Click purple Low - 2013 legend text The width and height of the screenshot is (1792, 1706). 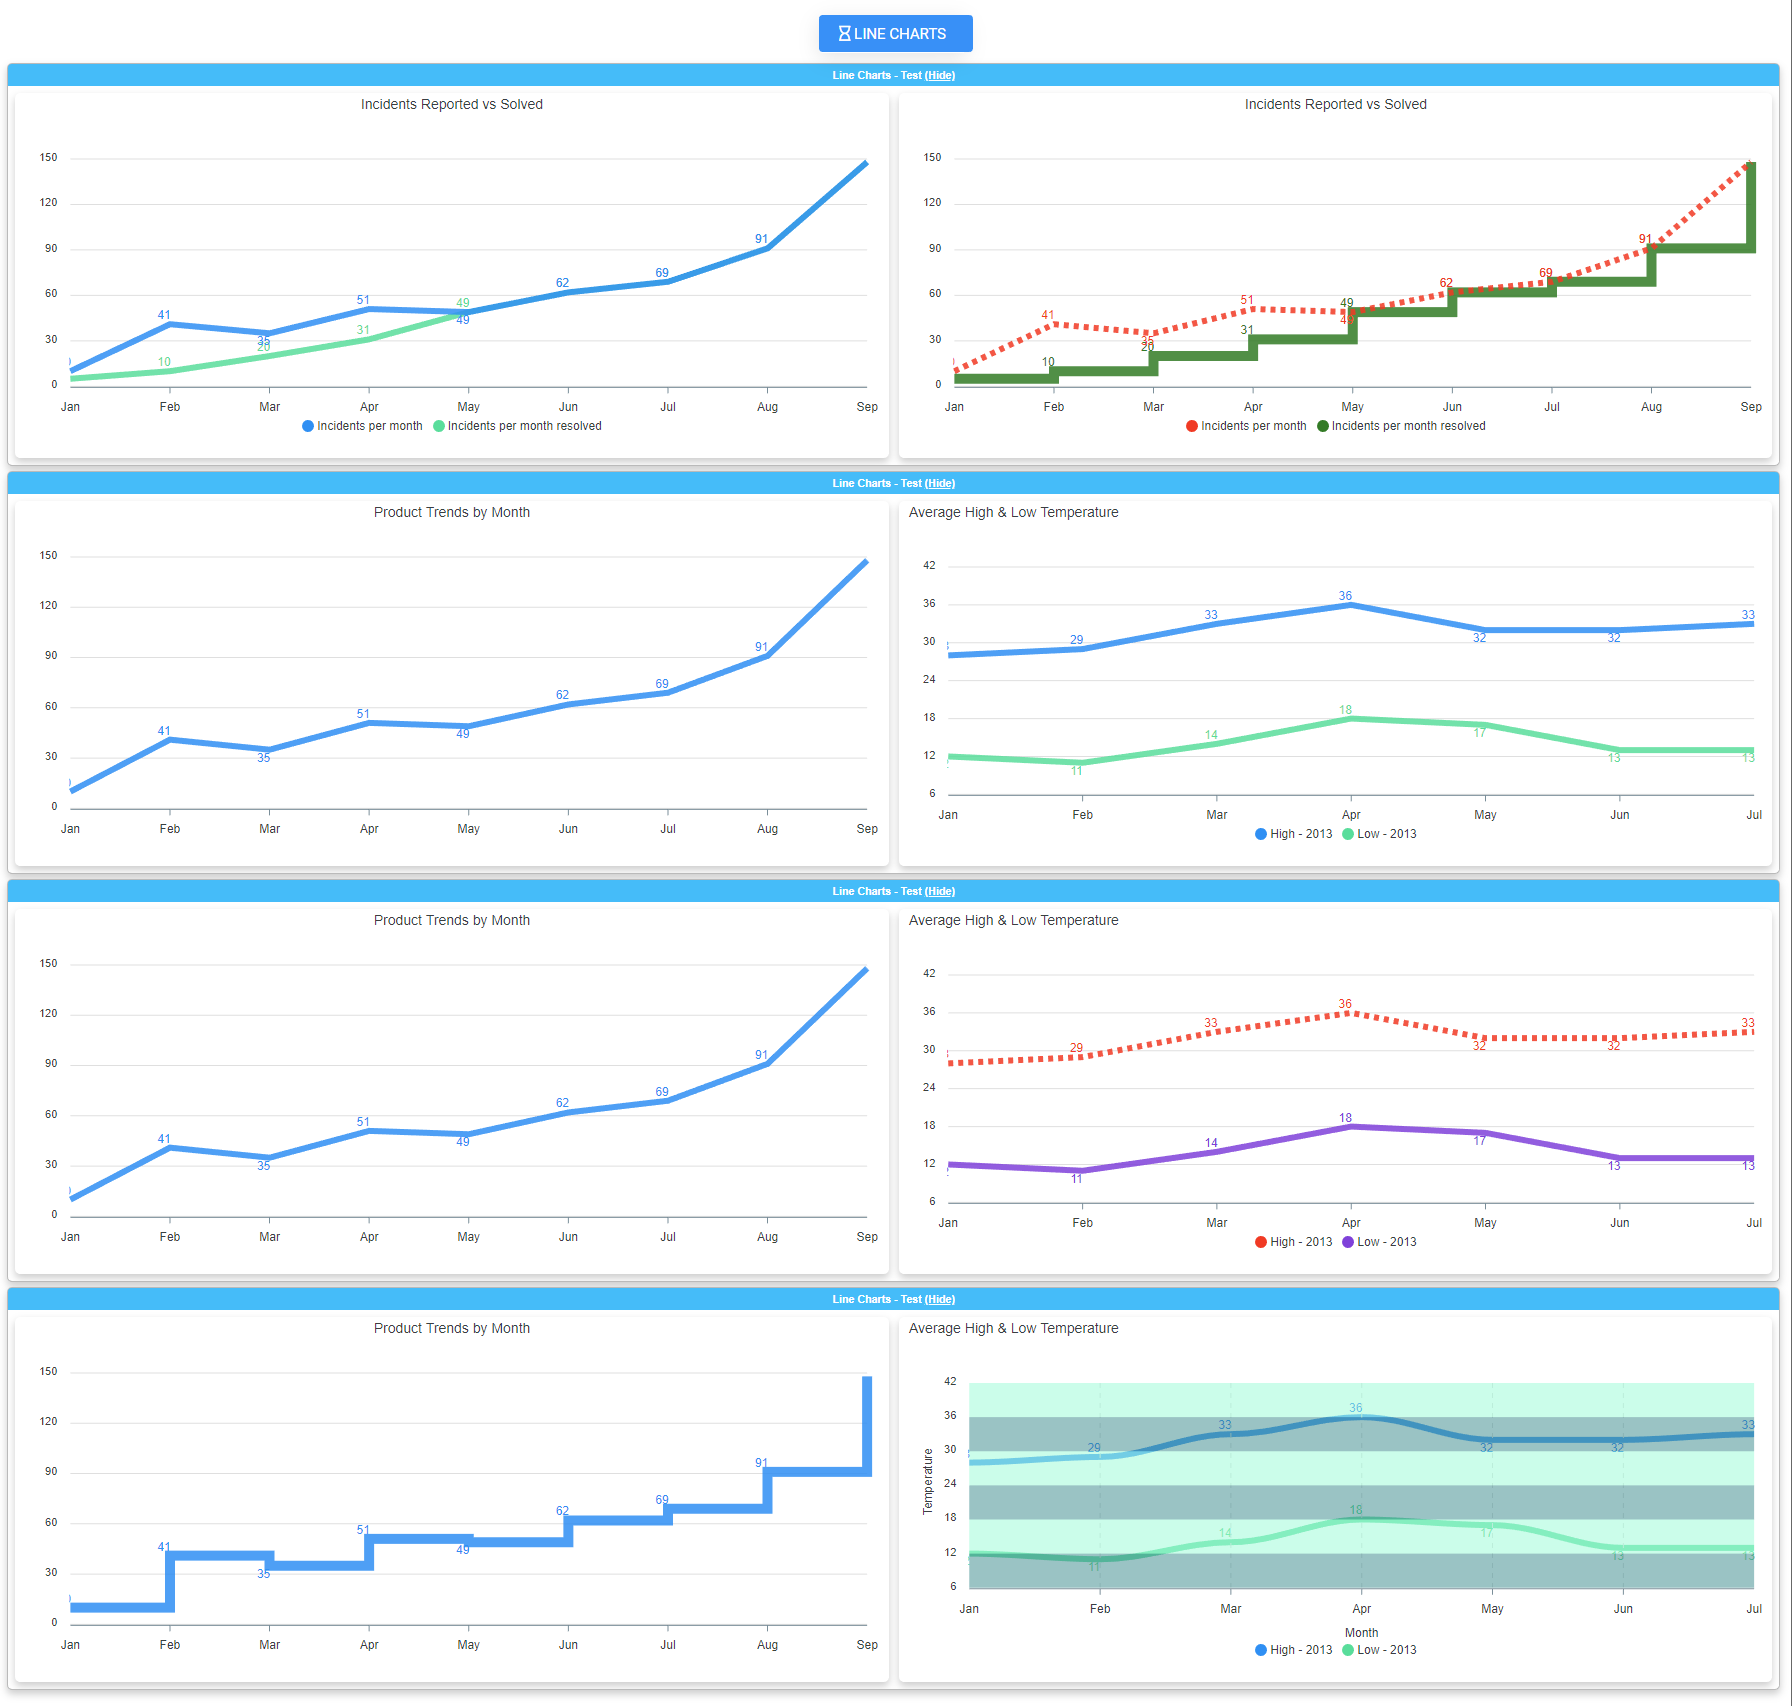click(x=1386, y=1242)
